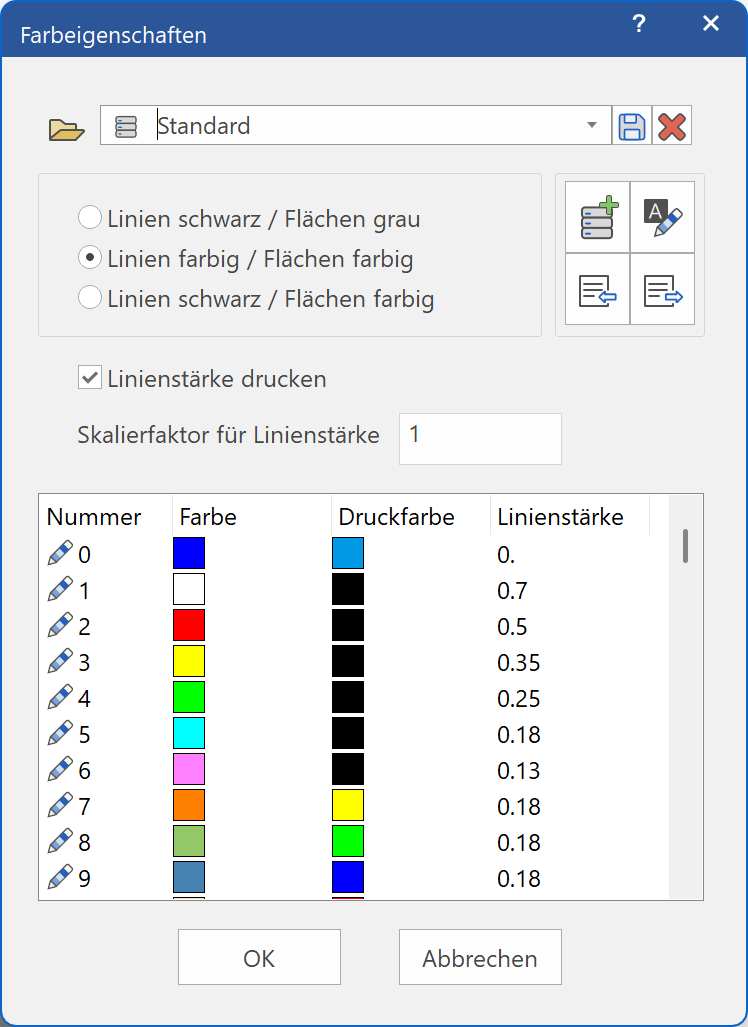
Task: Edit pen number 3 with the pencil icon
Action: pos(62,661)
